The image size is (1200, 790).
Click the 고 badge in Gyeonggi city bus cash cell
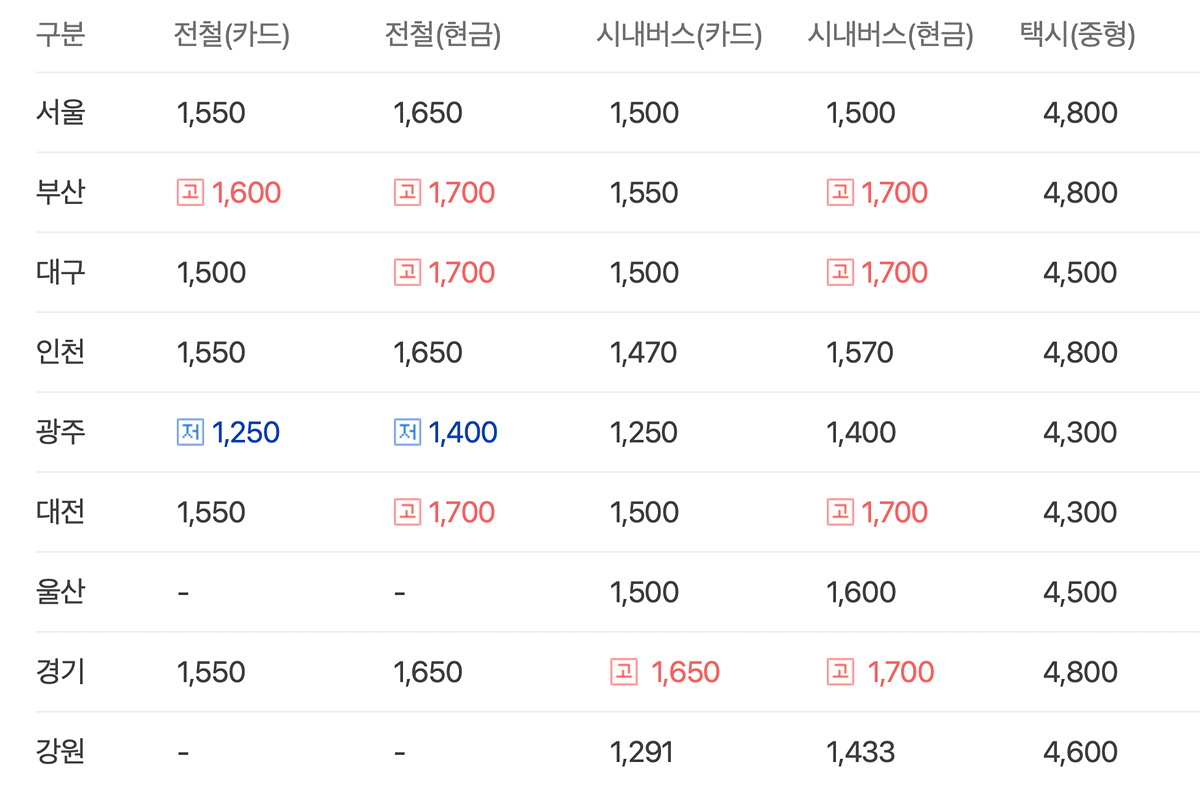point(840,672)
